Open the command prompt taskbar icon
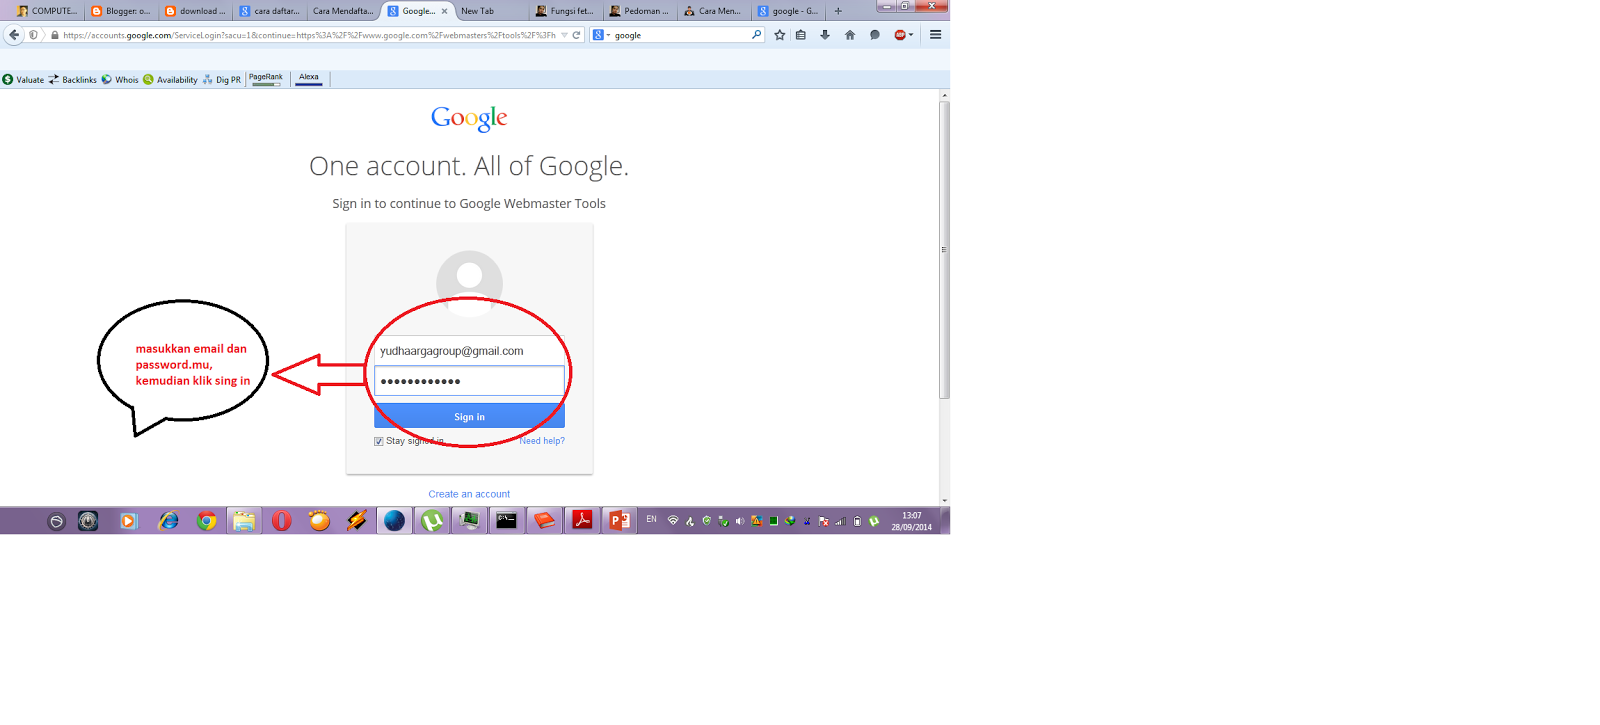This screenshot has width=1600, height=725. (x=507, y=521)
